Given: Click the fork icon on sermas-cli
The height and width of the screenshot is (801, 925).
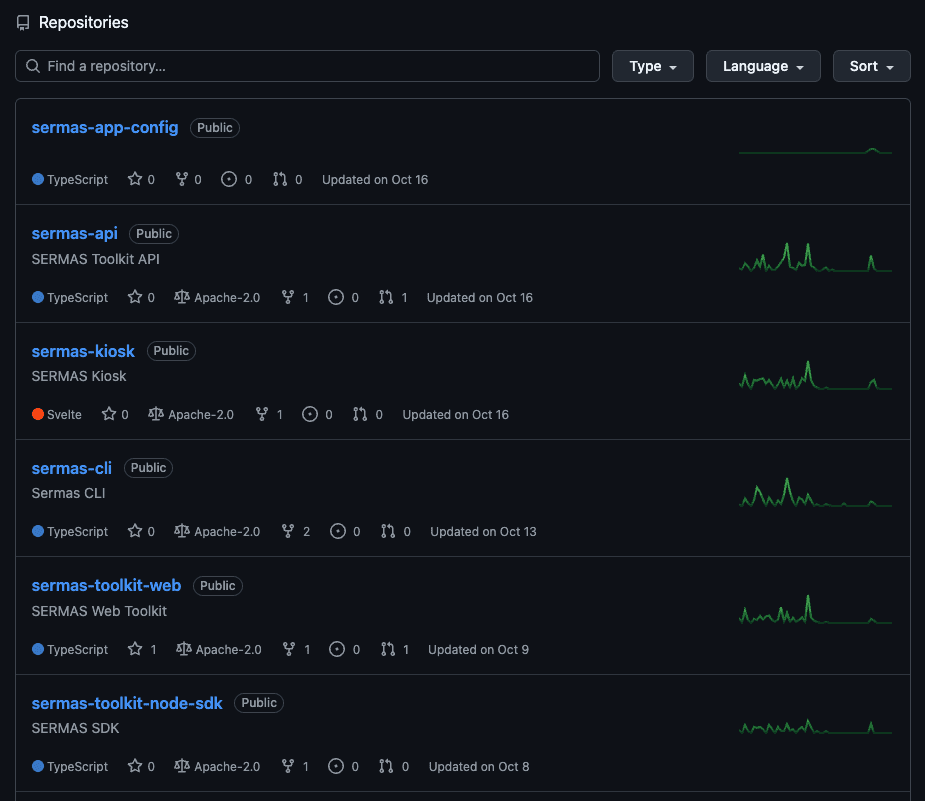Looking at the screenshot, I should (x=288, y=531).
